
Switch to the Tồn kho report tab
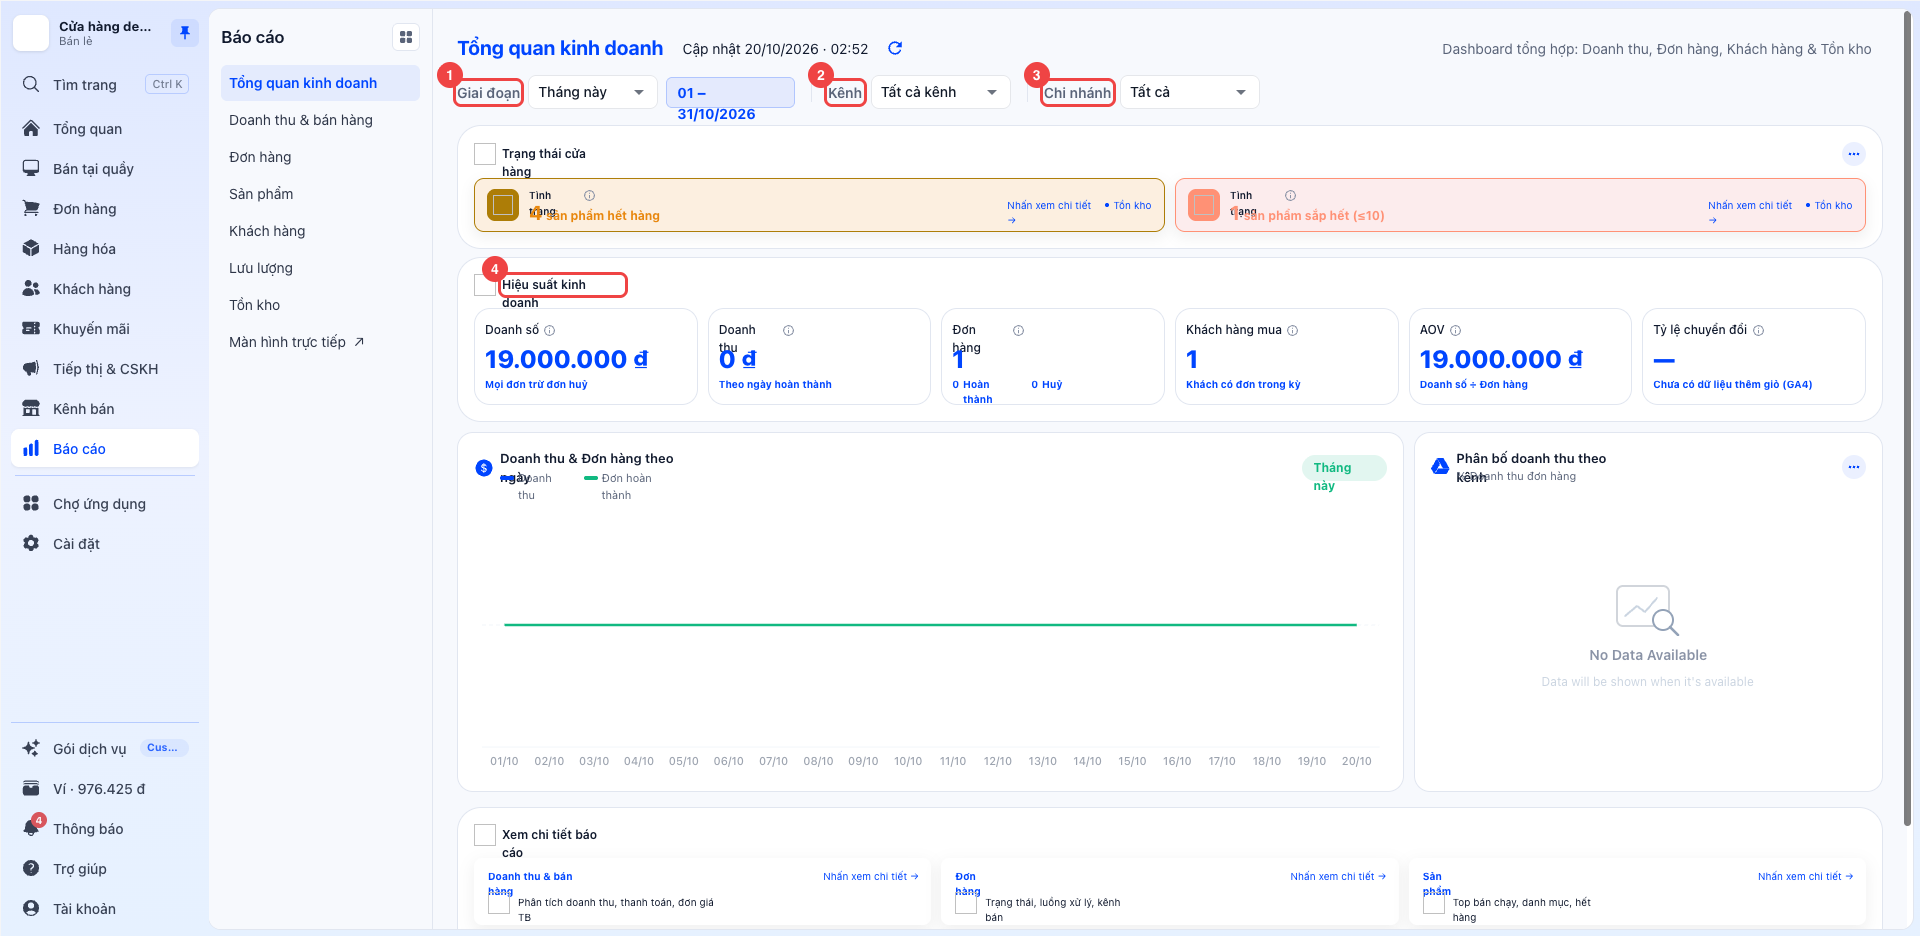pos(320,305)
